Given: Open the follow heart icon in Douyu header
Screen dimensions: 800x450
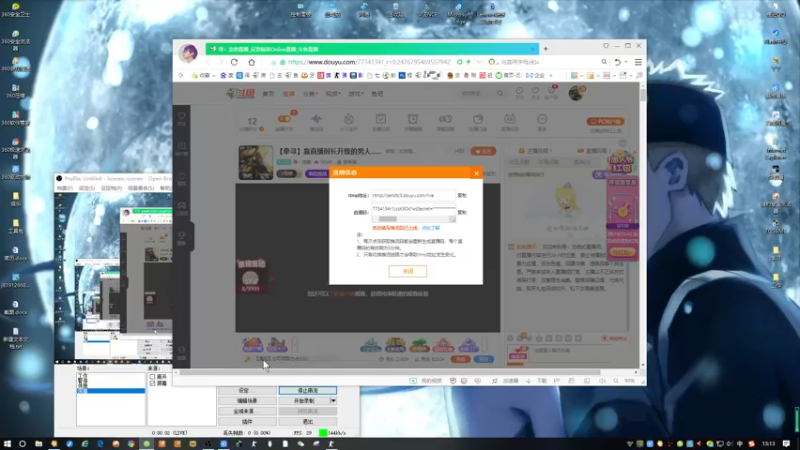Looking at the screenshot, I should click(535, 91).
